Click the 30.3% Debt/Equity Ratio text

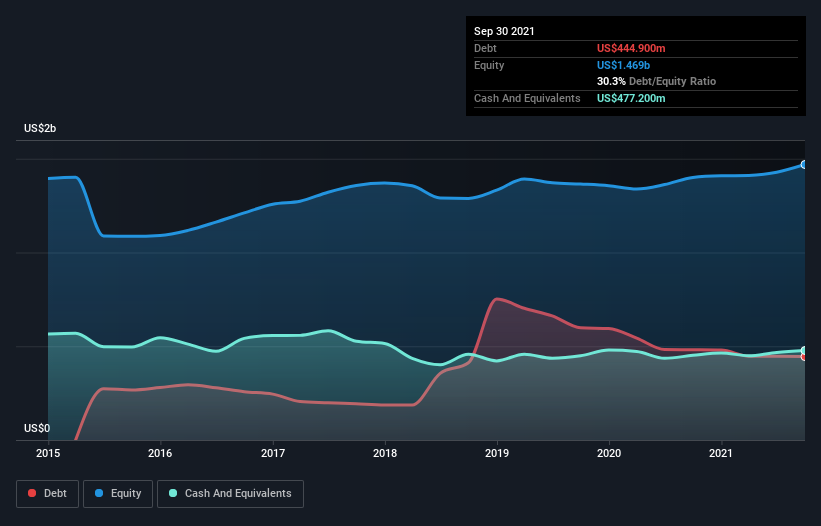click(x=656, y=81)
